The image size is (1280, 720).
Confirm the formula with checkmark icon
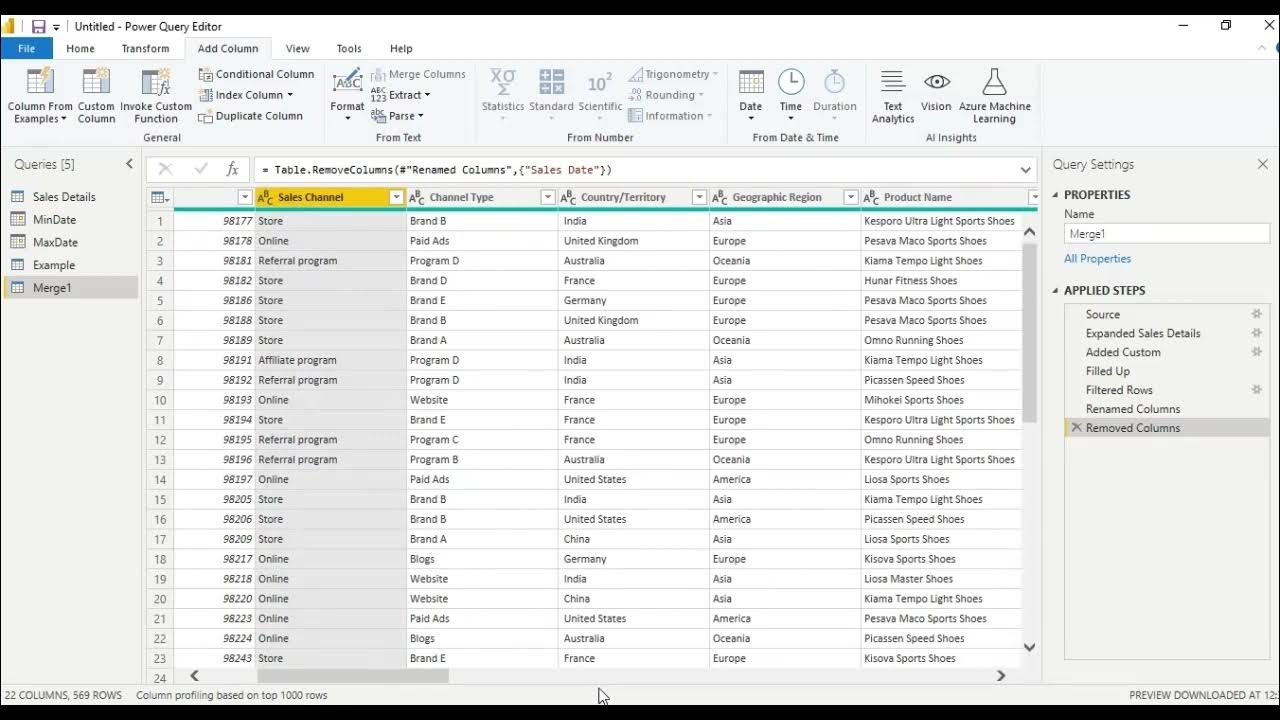[201, 170]
